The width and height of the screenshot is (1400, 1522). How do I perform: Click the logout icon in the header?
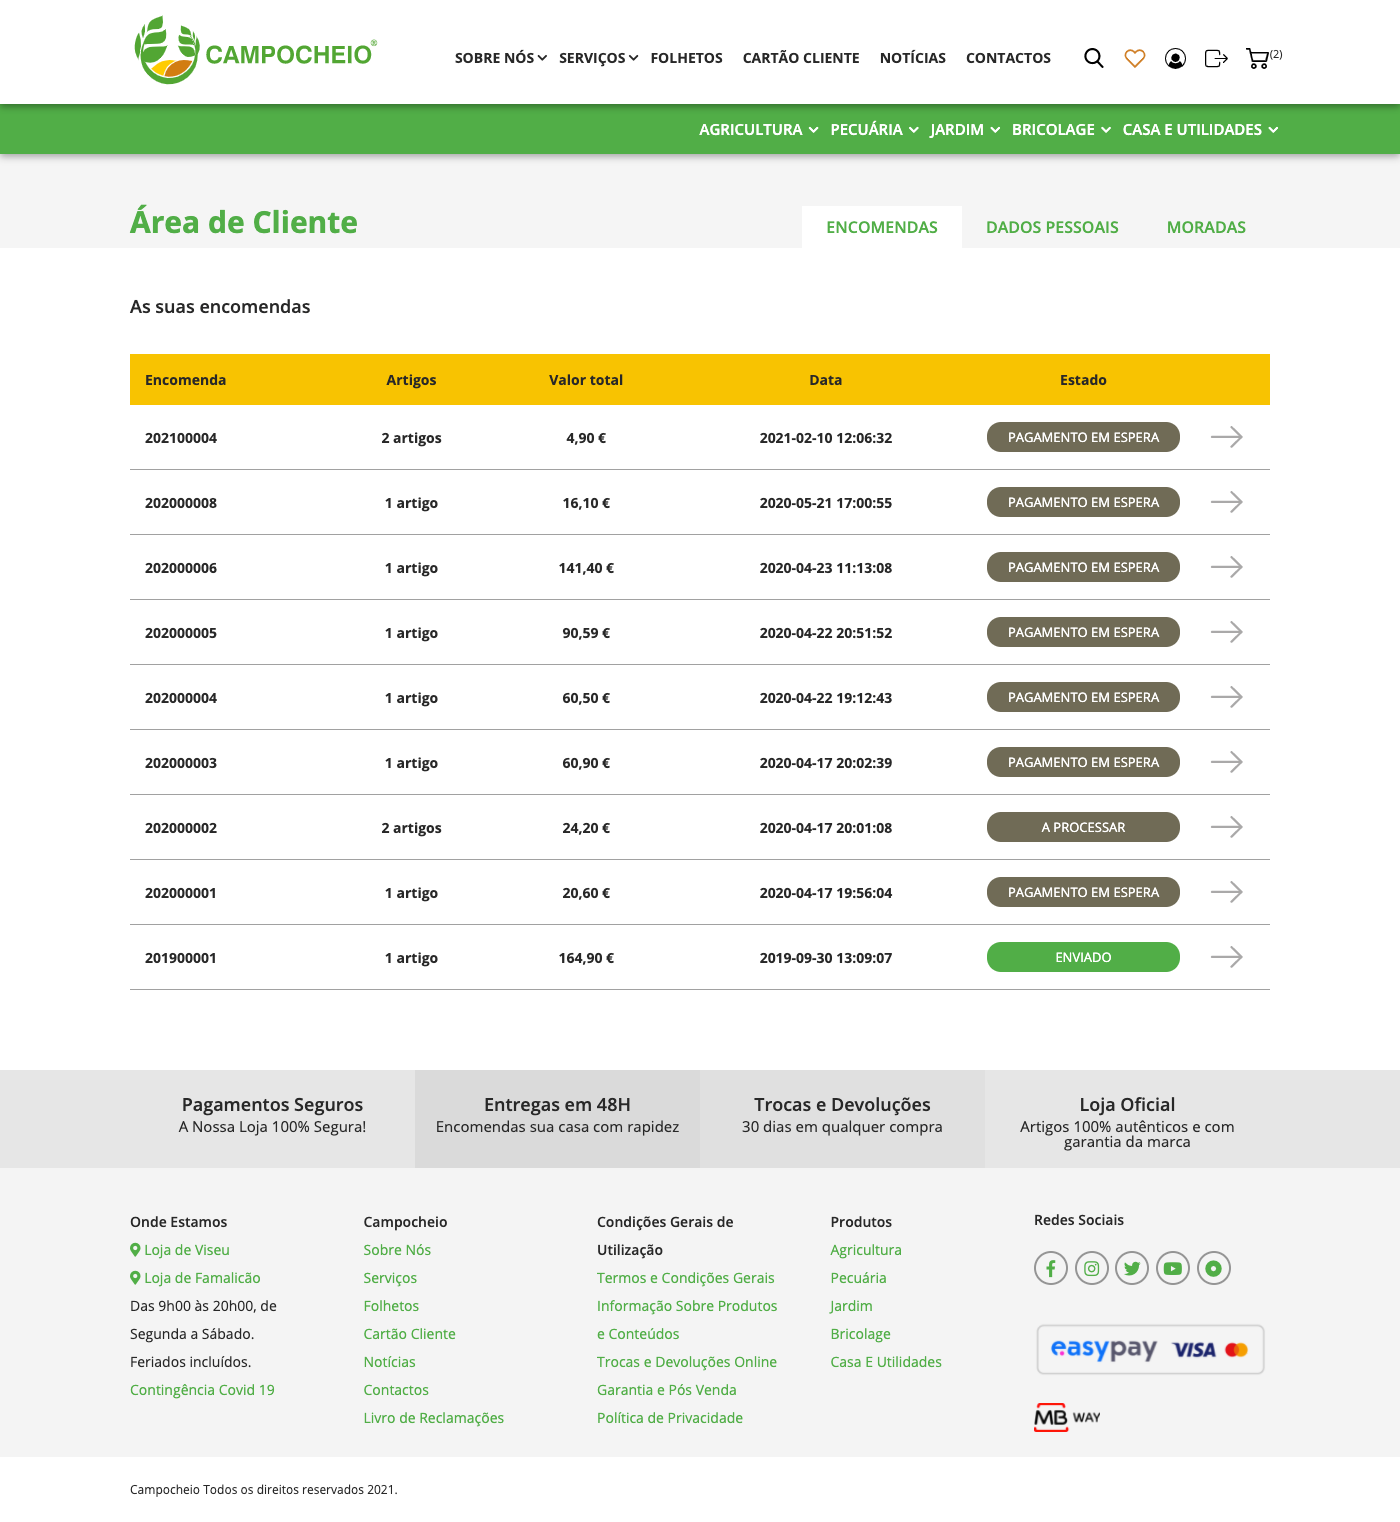click(1216, 58)
